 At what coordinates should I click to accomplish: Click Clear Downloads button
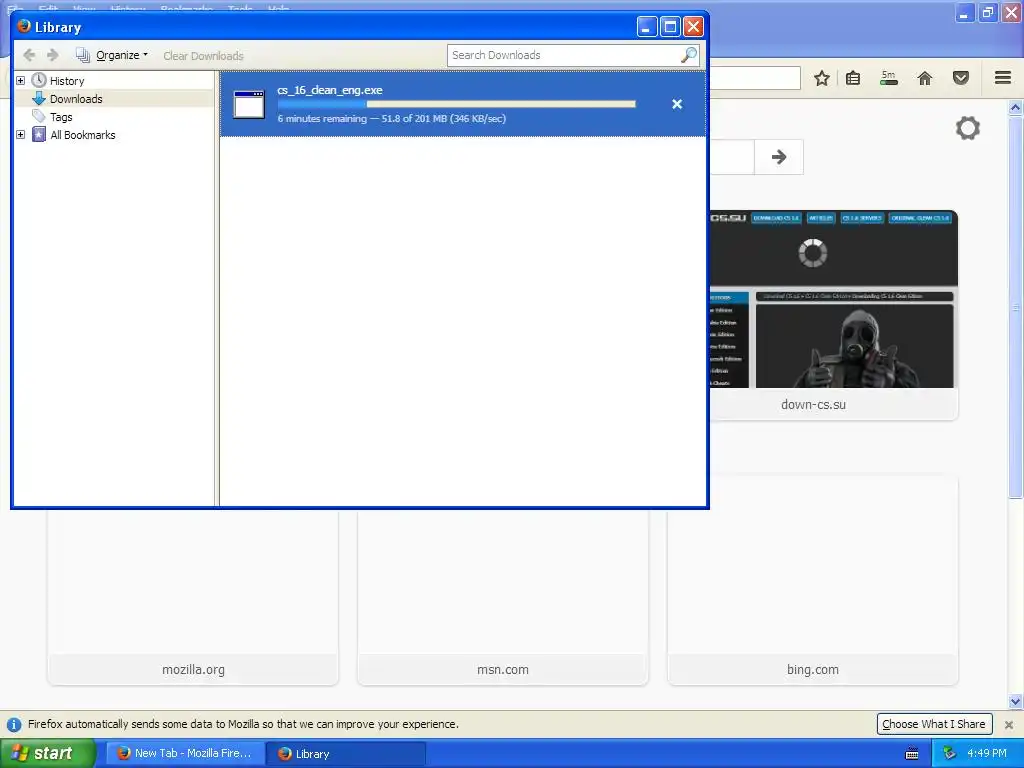(203, 56)
